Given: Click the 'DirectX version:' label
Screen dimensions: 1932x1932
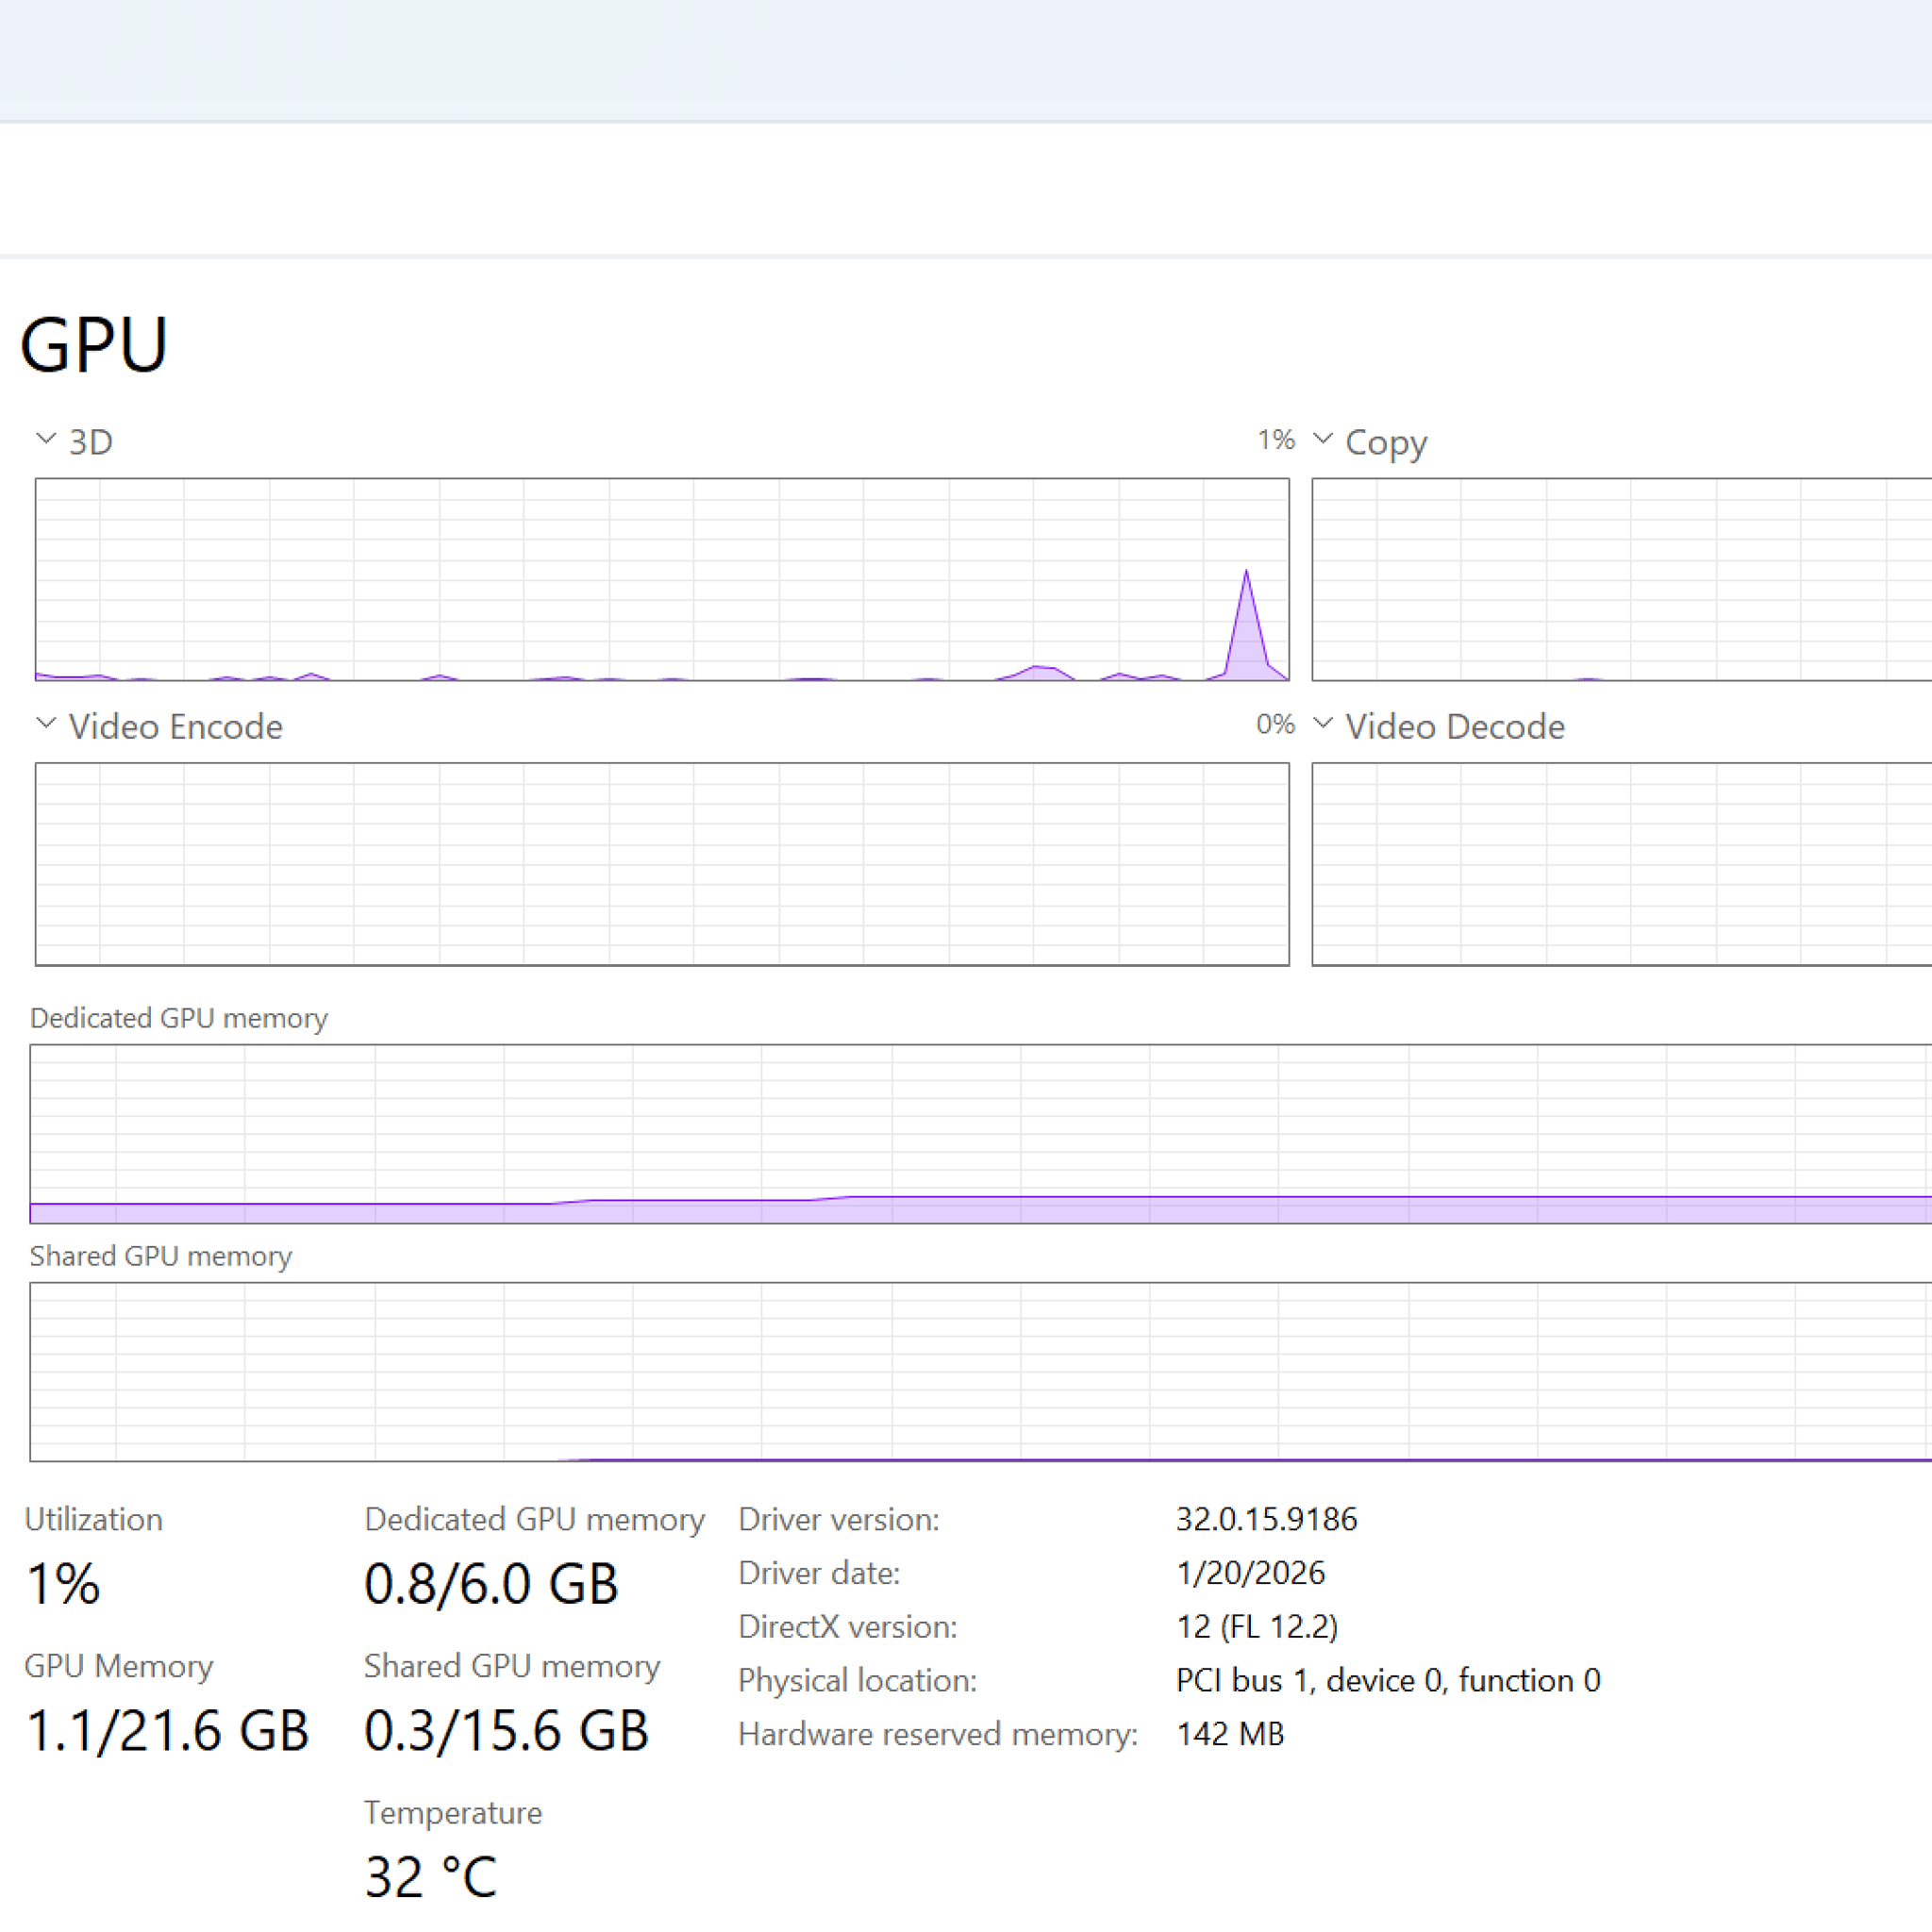Looking at the screenshot, I should click(x=848, y=1627).
